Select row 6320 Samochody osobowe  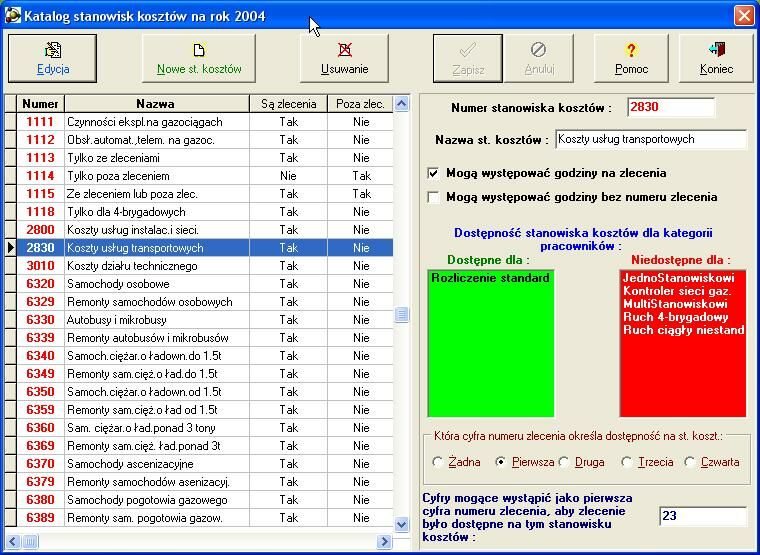point(205,284)
